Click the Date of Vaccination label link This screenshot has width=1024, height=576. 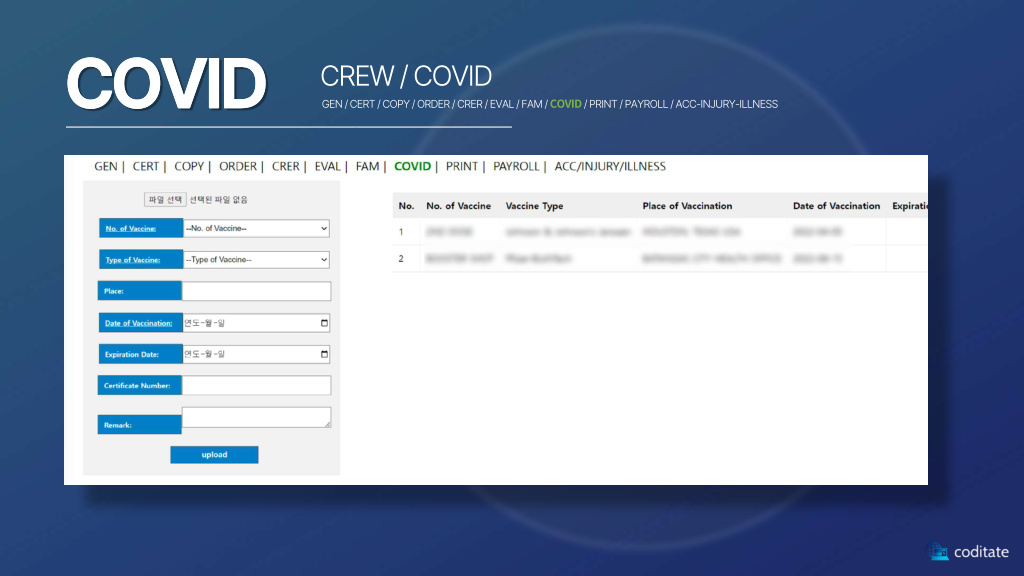[x=139, y=323]
